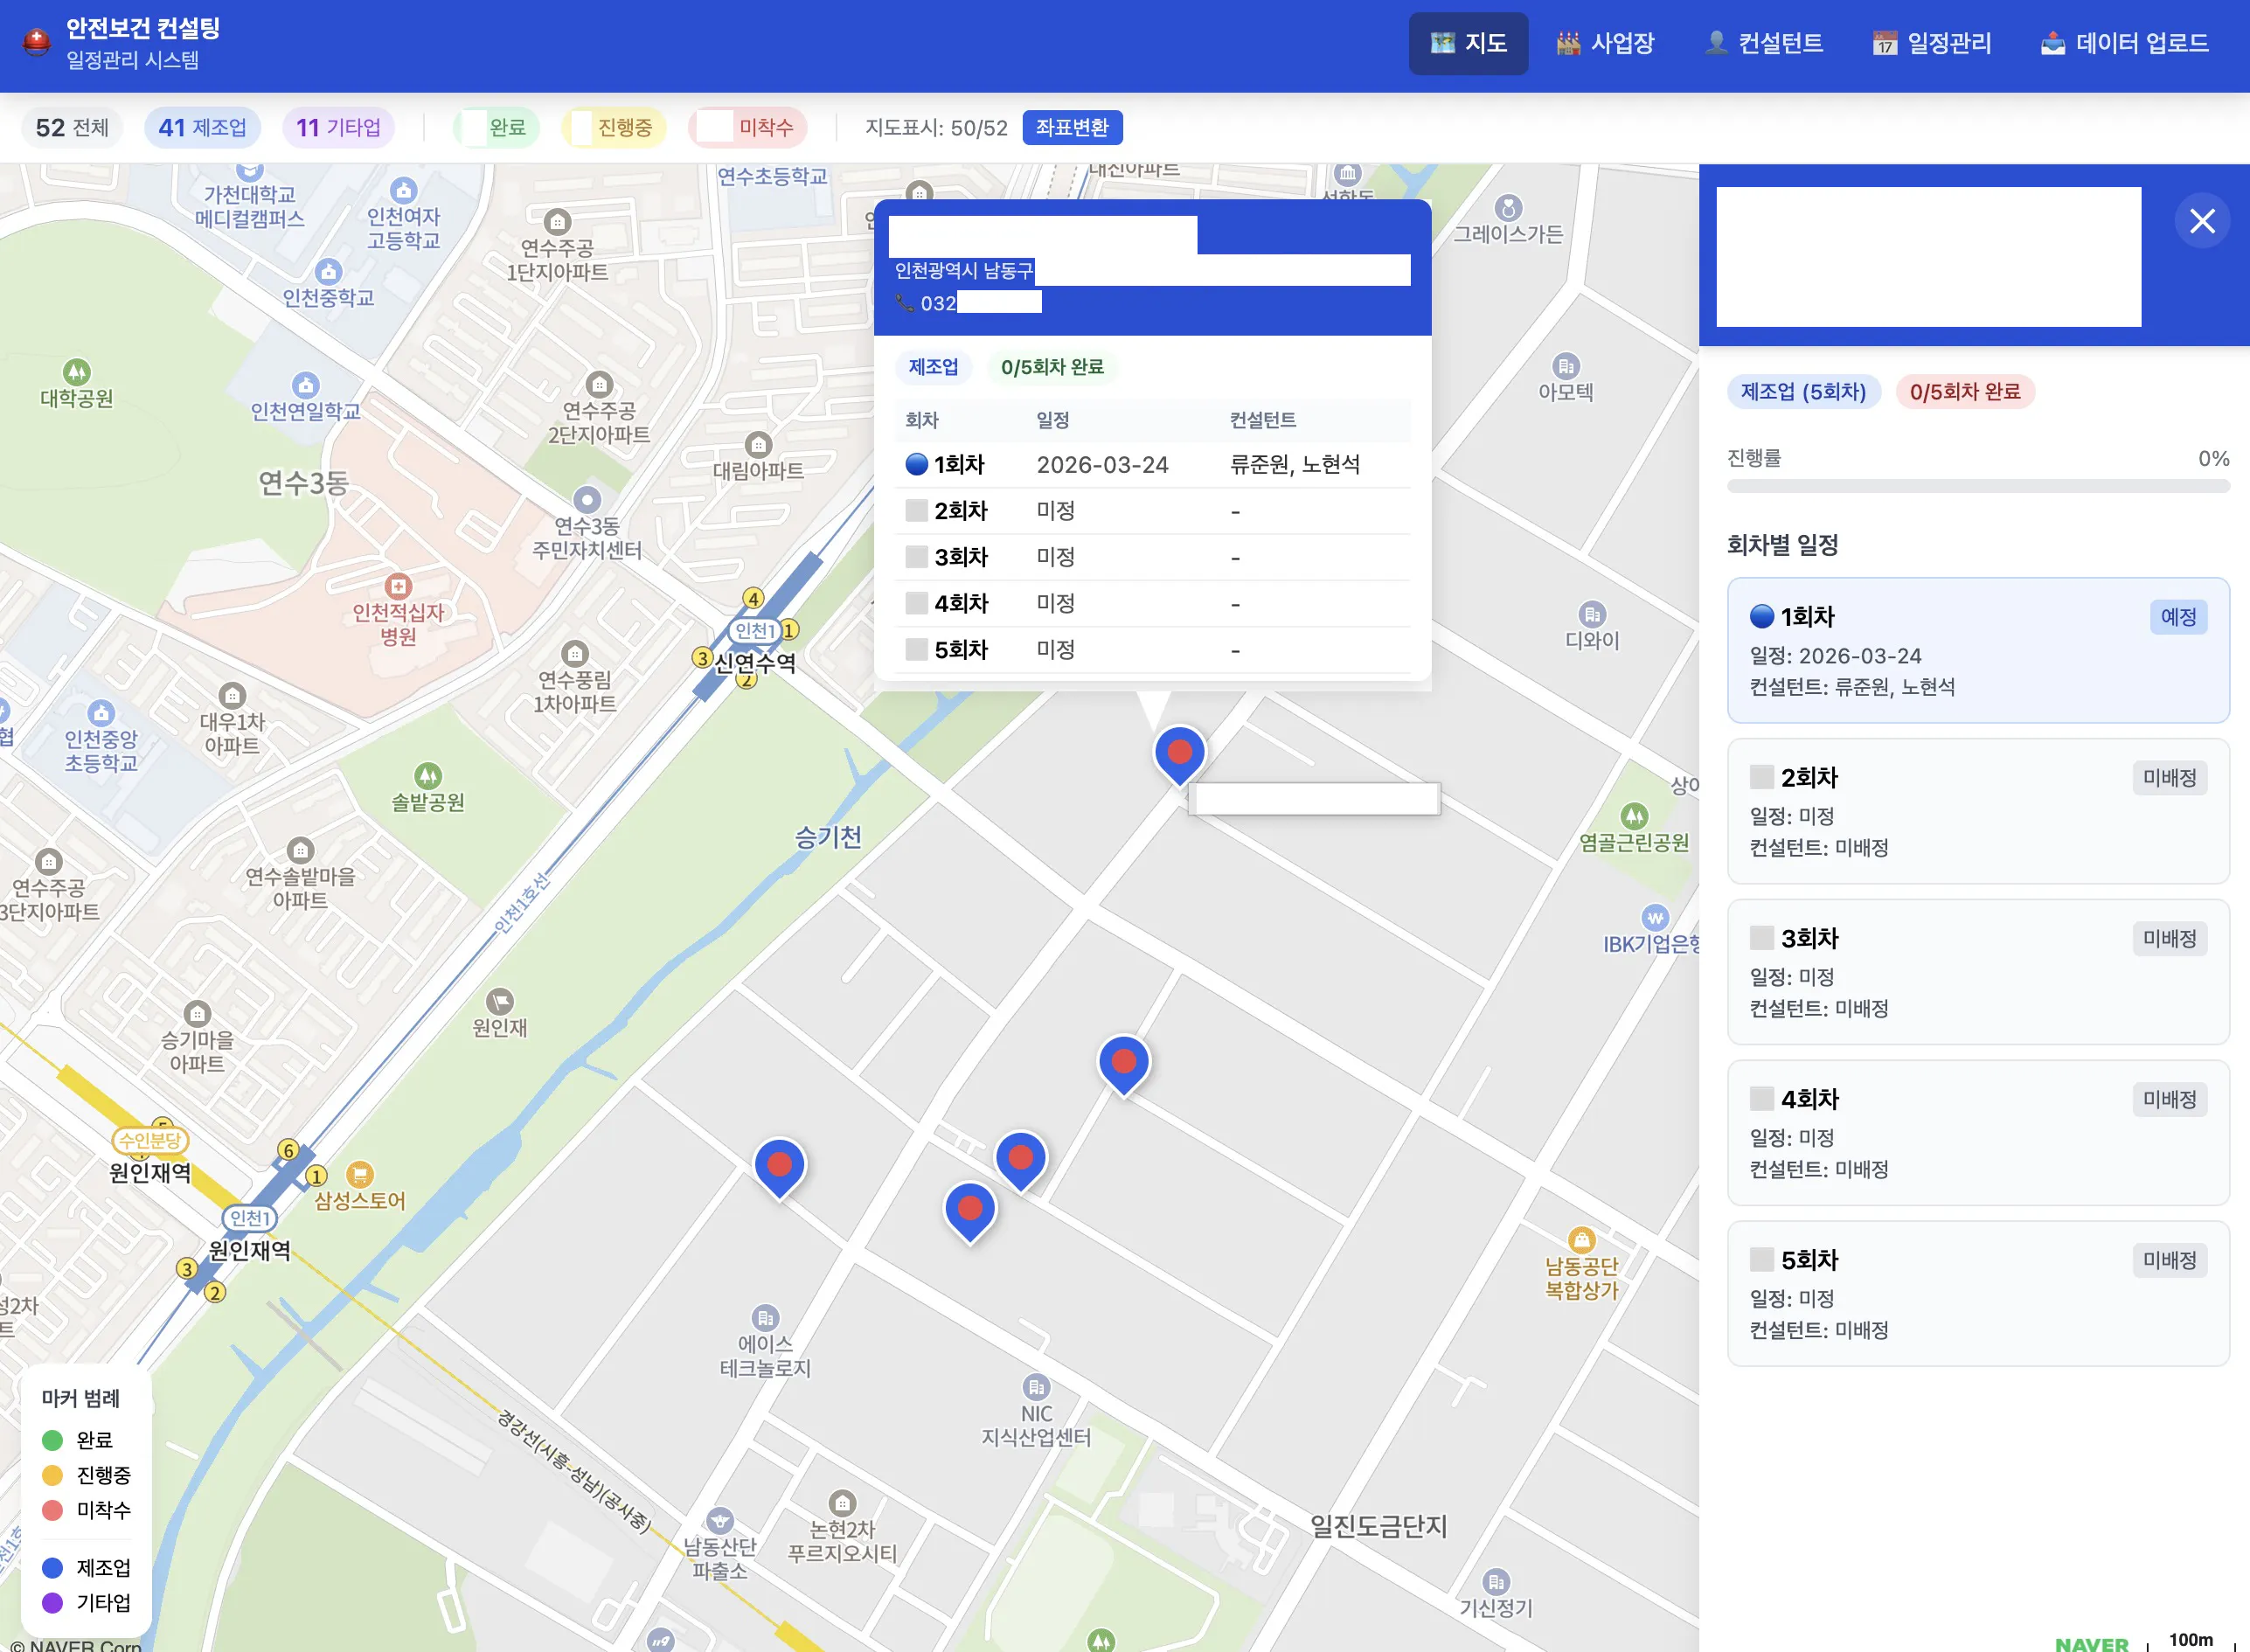Click the 신연수역 station label
Screen dimensions: 2250x1652
click(755, 663)
